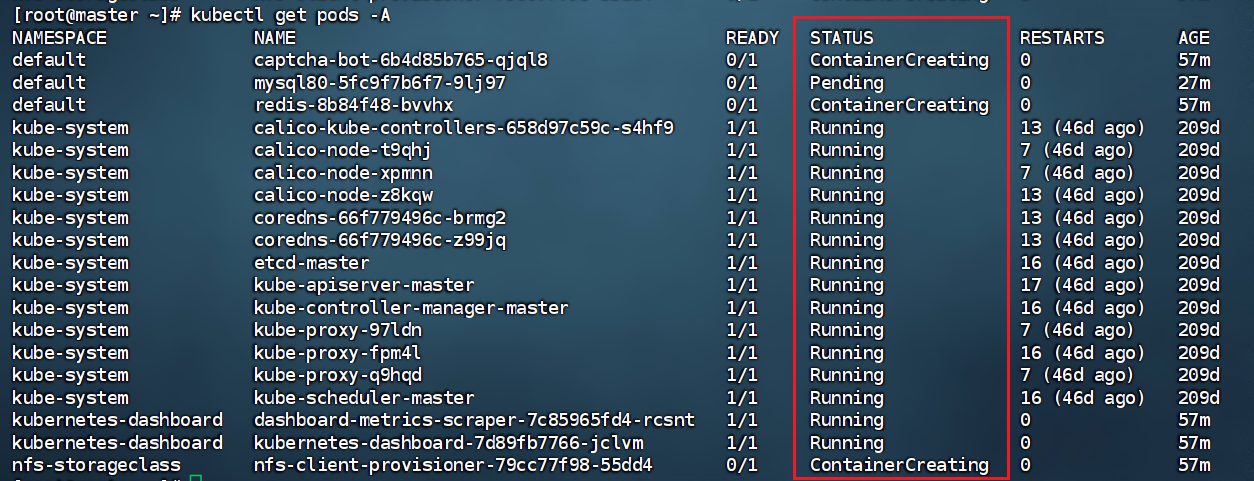
Task: Click the nfs-storageclass namespace text
Action: coord(96,465)
